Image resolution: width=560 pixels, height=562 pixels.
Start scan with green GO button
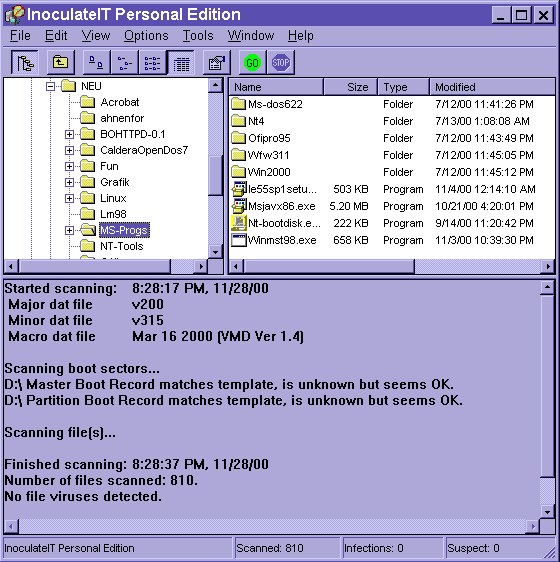[252, 63]
